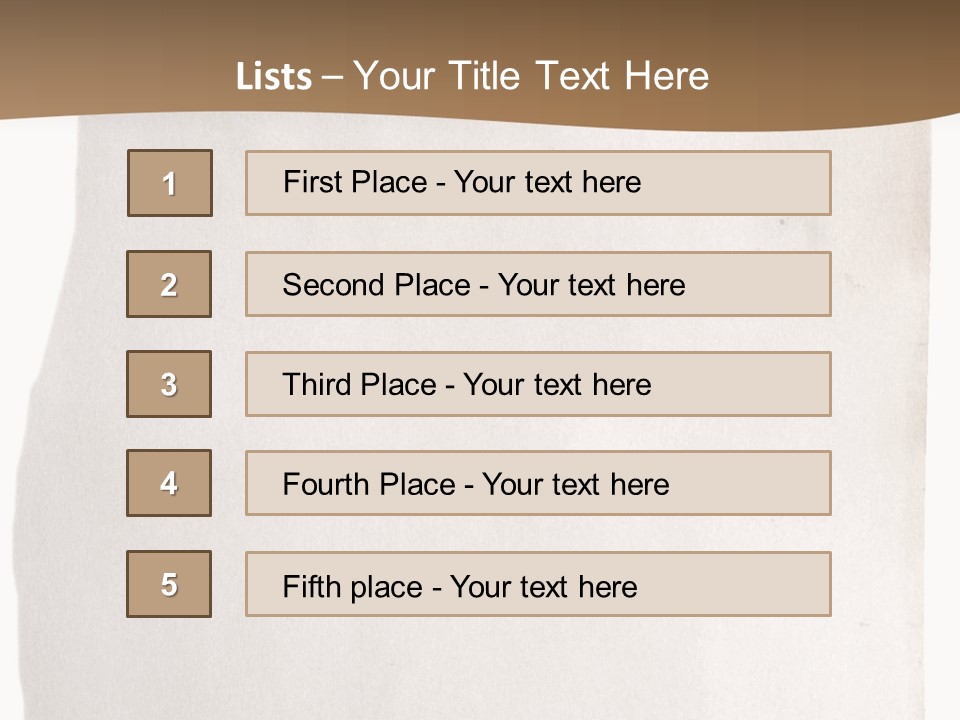Select the number 4 square
The image size is (960, 720).
tap(169, 483)
